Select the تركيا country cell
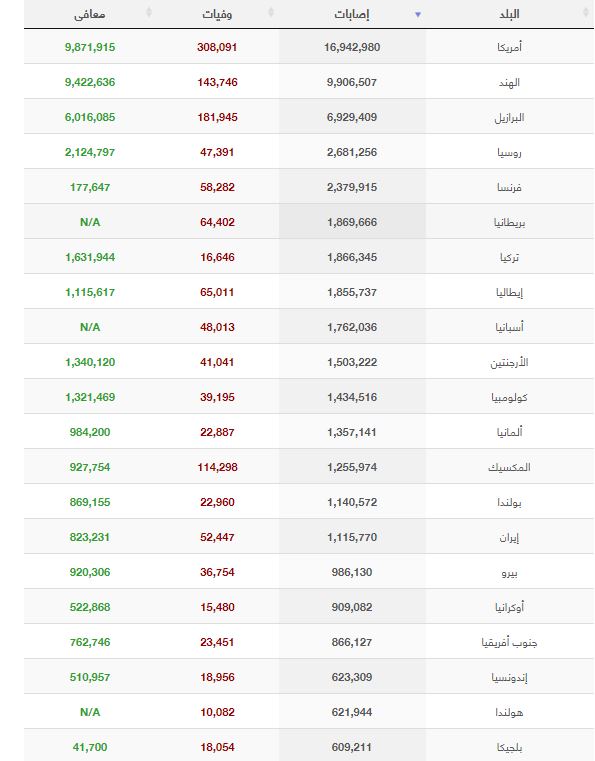 tap(510, 257)
